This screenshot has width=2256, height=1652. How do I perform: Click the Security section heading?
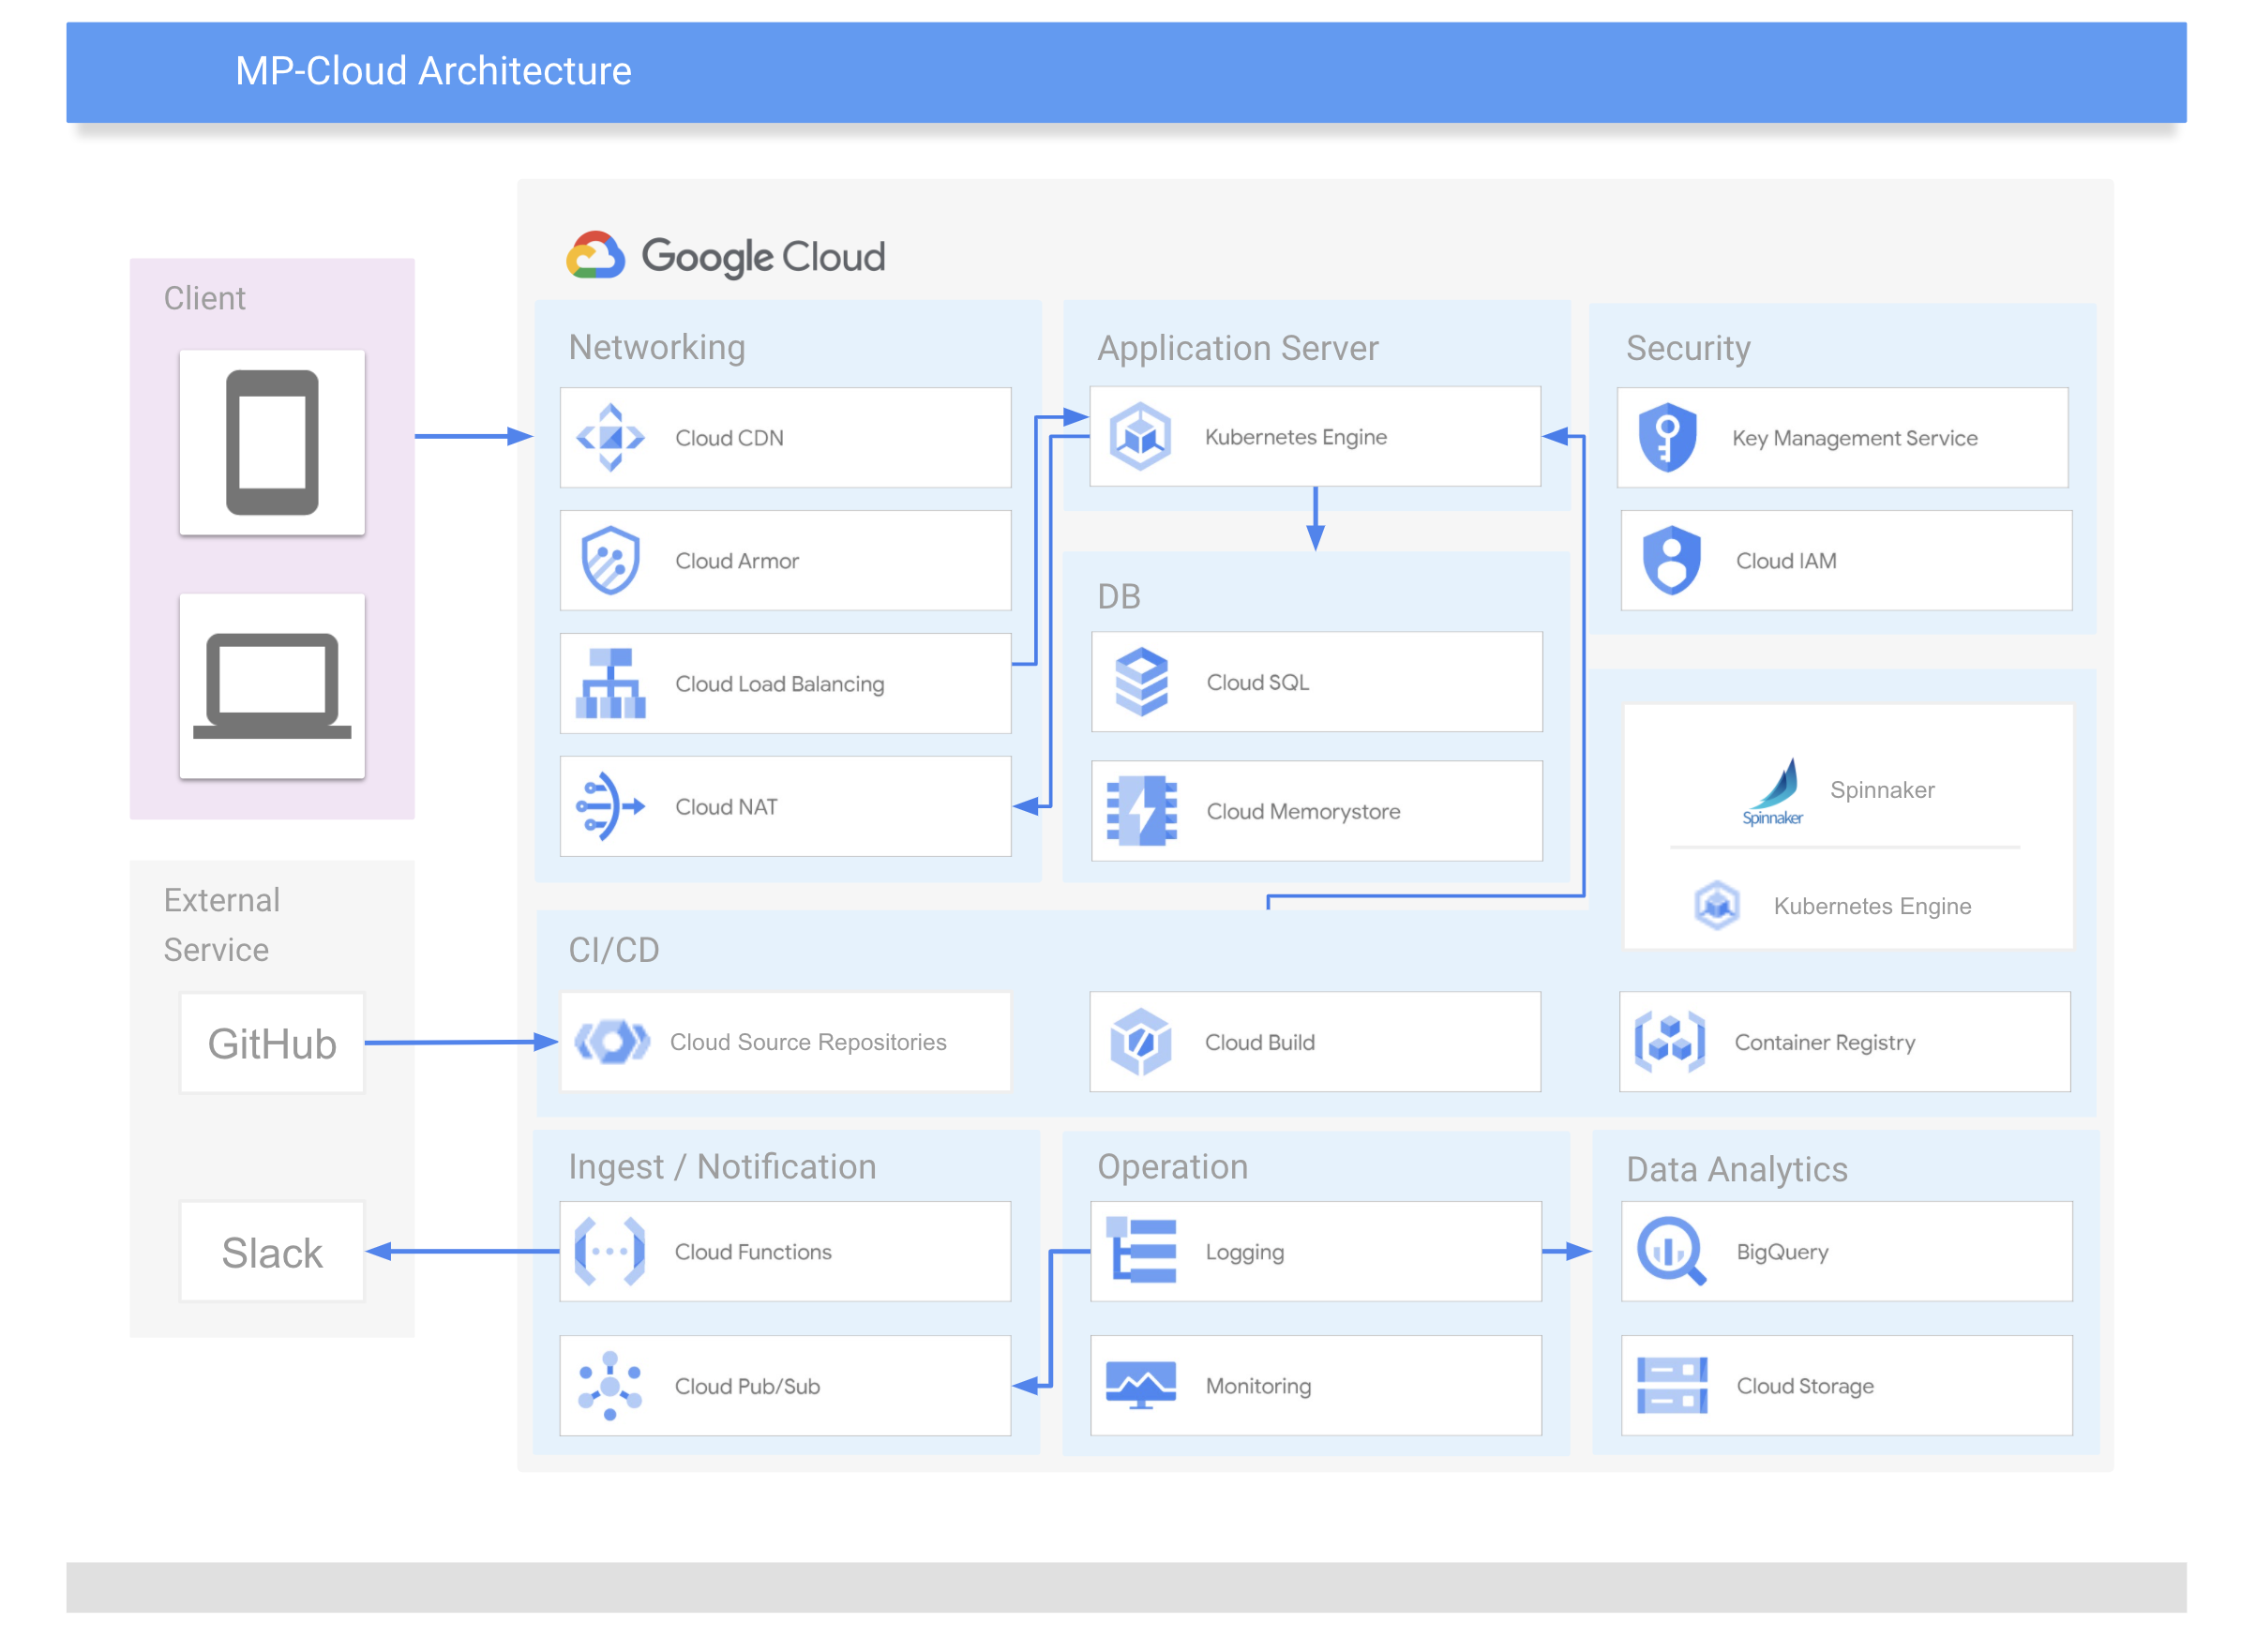[1688, 348]
